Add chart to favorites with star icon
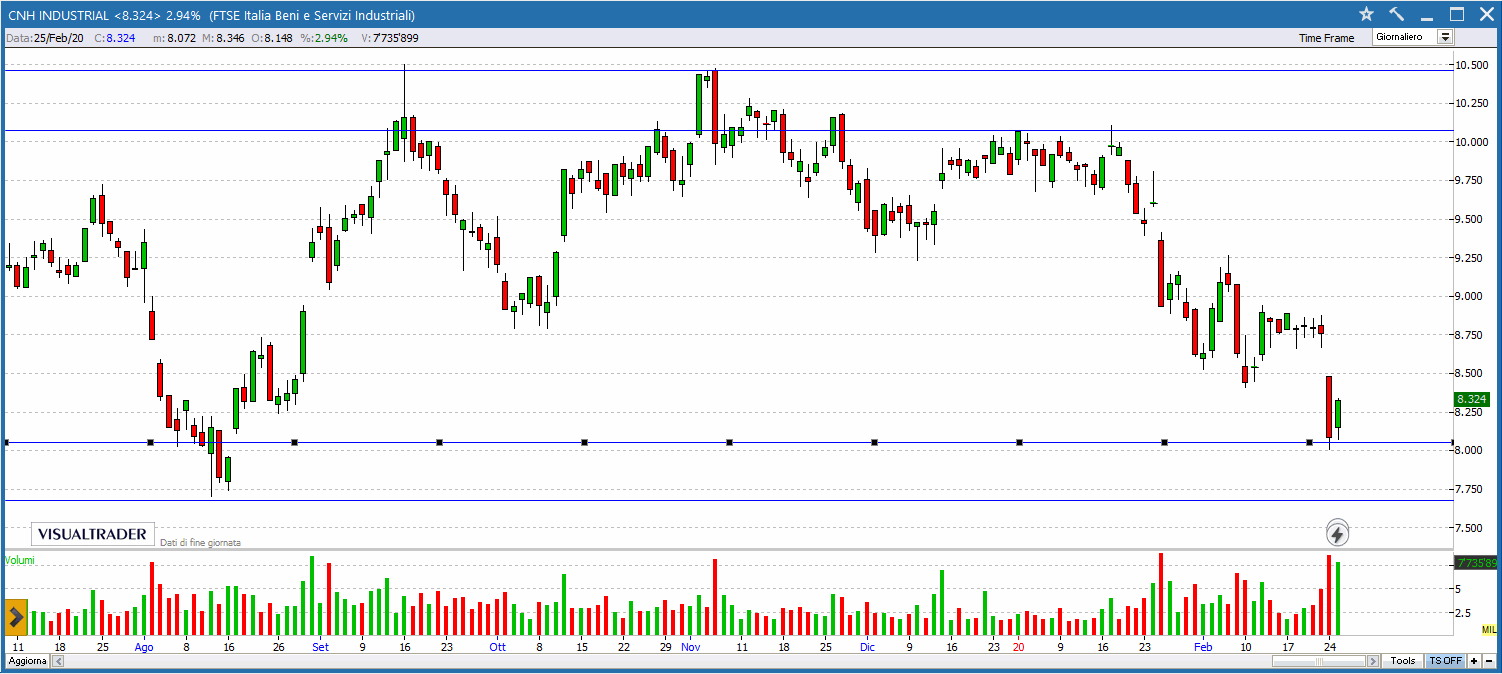The image size is (1502, 674). (x=1366, y=14)
